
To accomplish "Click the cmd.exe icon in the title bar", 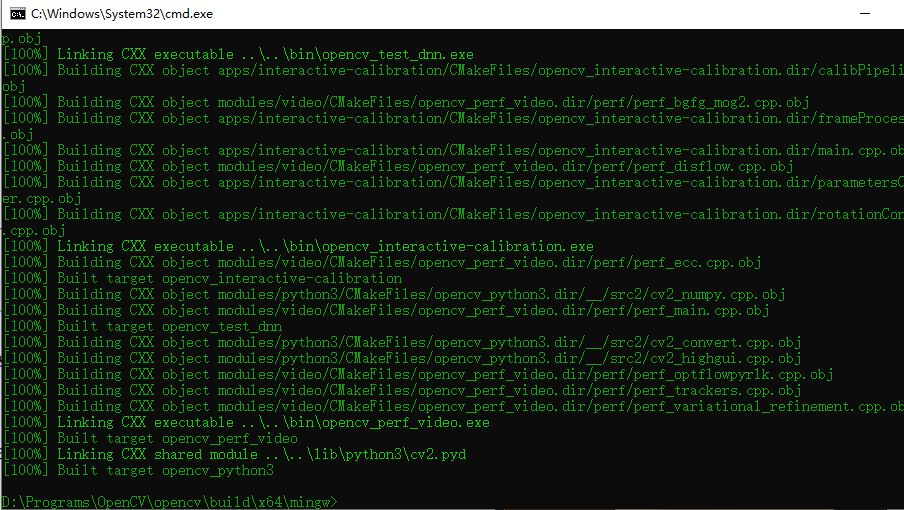I will tap(18, 14).
